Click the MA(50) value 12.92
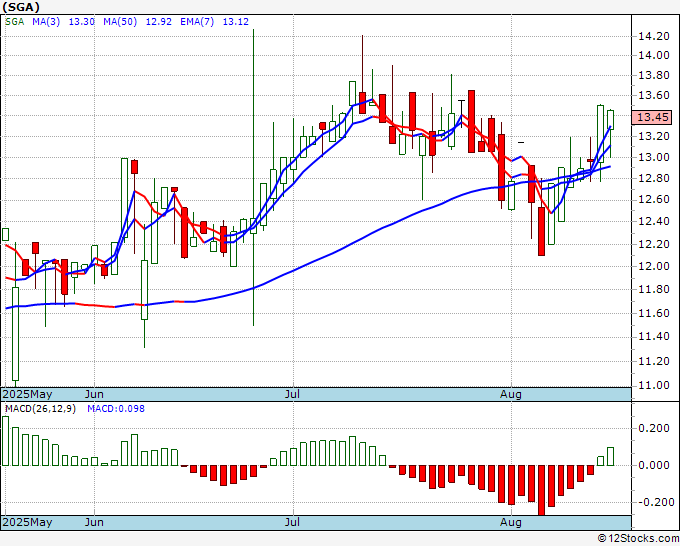Image resolution: width=680 pixels, height=546 pixels. (159, 22)
